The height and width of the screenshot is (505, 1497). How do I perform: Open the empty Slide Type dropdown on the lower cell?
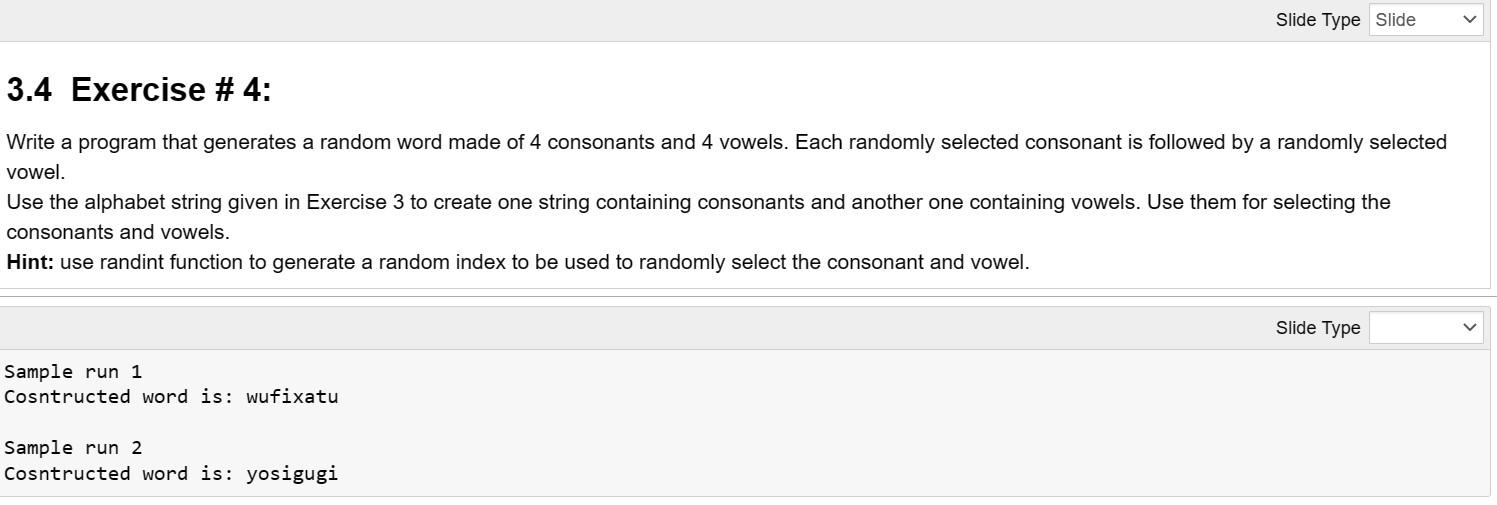pos(1426,328)
